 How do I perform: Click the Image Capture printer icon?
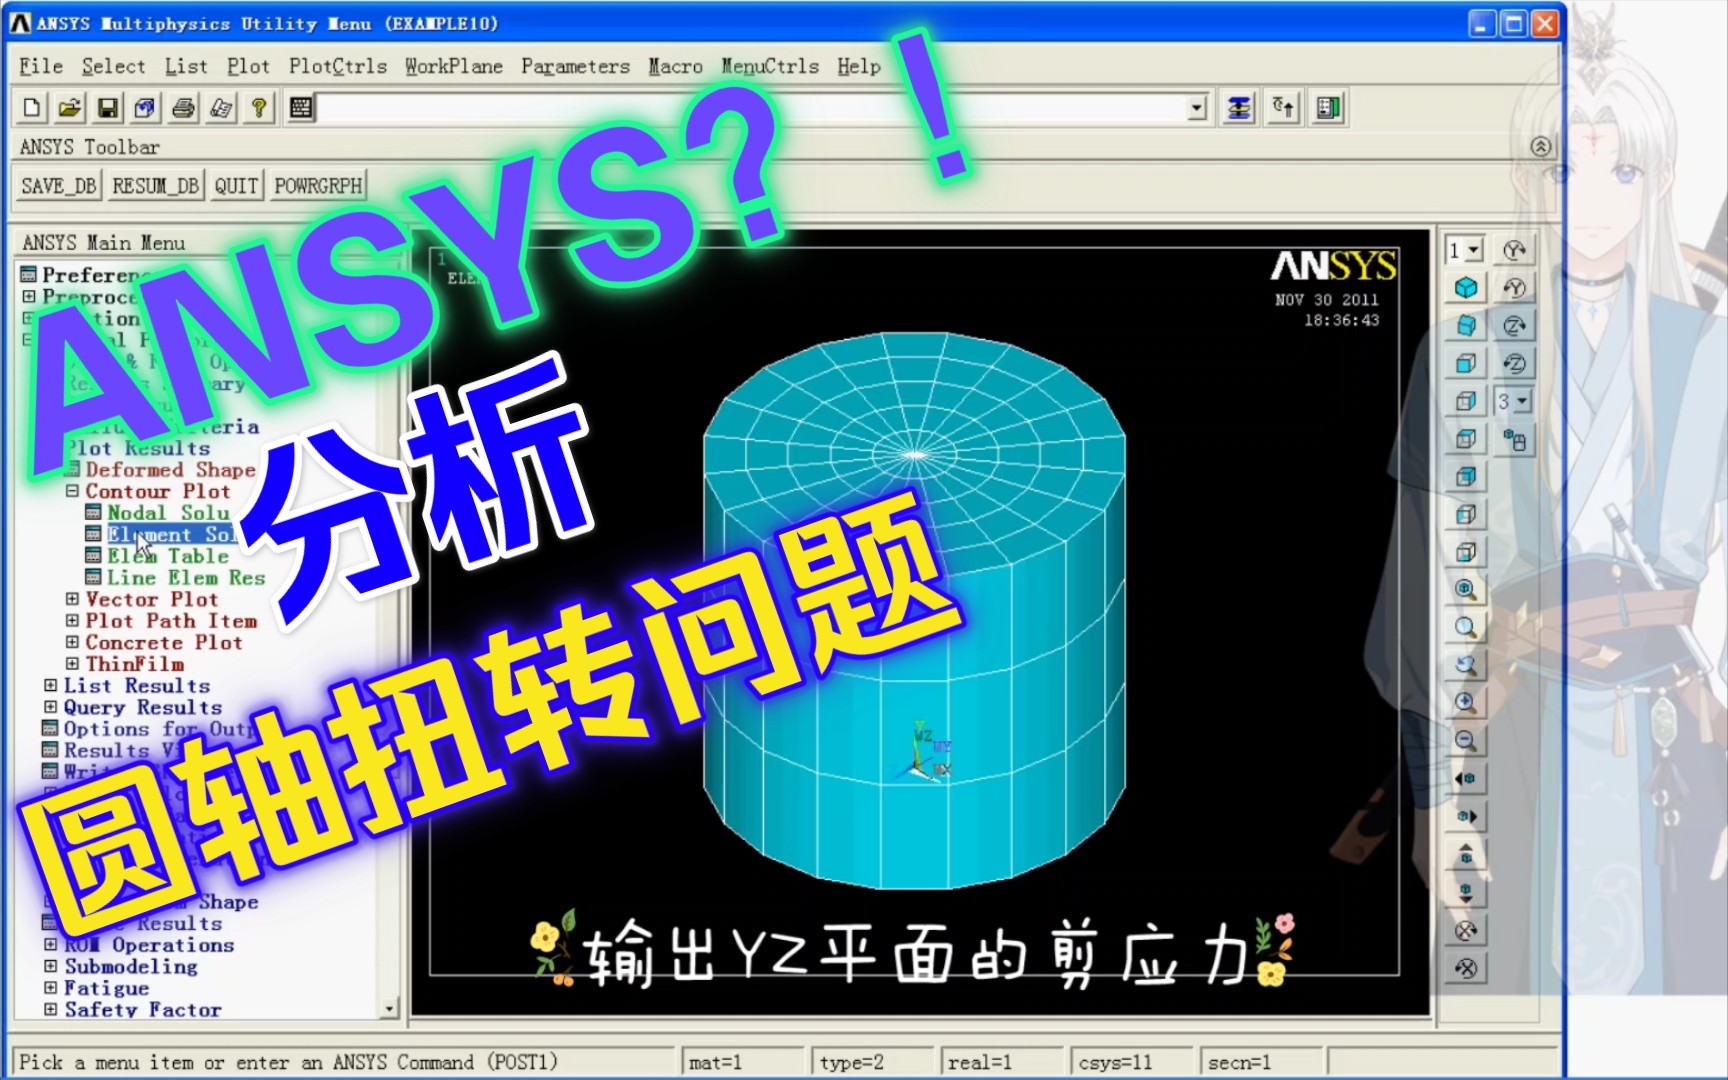click(184, 108)
